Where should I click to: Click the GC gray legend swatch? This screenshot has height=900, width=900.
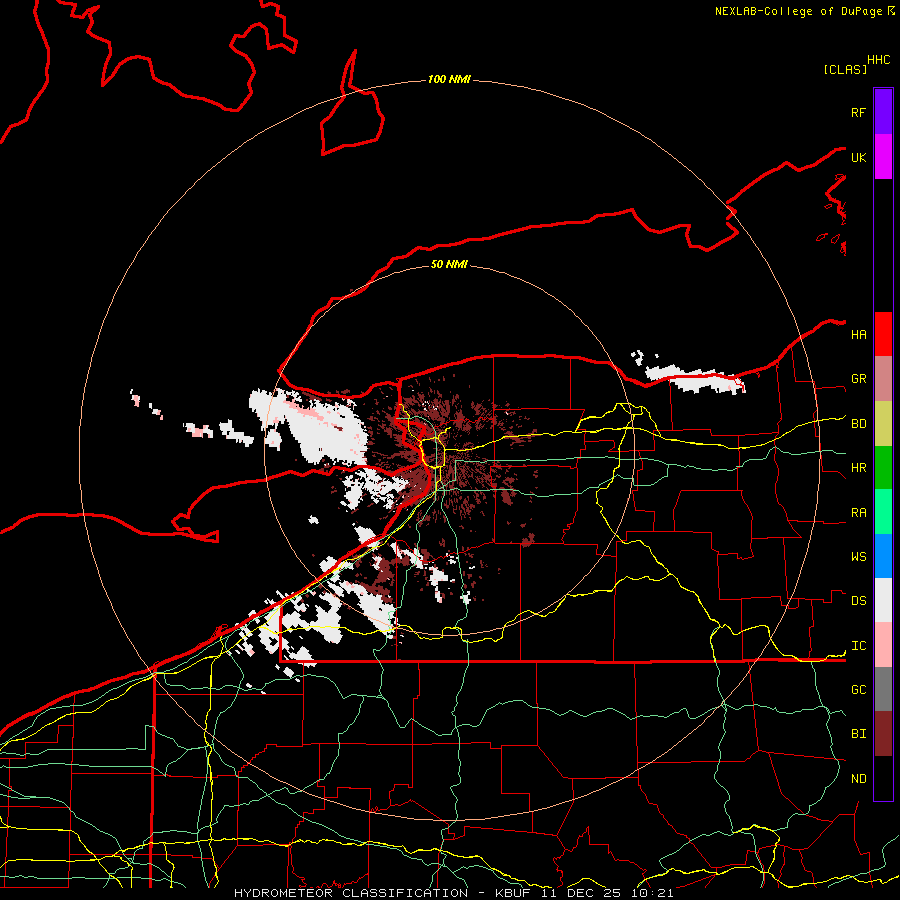tap(883, 689)
